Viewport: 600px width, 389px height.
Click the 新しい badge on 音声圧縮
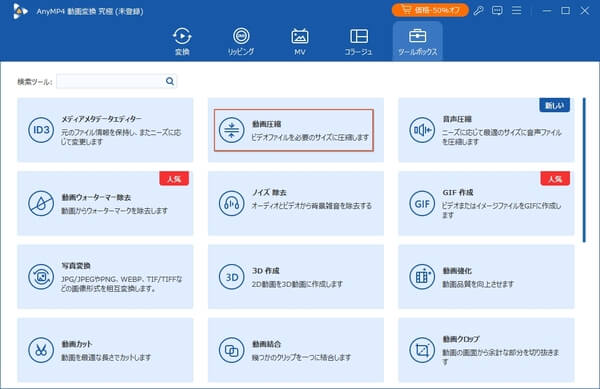click(554, 105)
